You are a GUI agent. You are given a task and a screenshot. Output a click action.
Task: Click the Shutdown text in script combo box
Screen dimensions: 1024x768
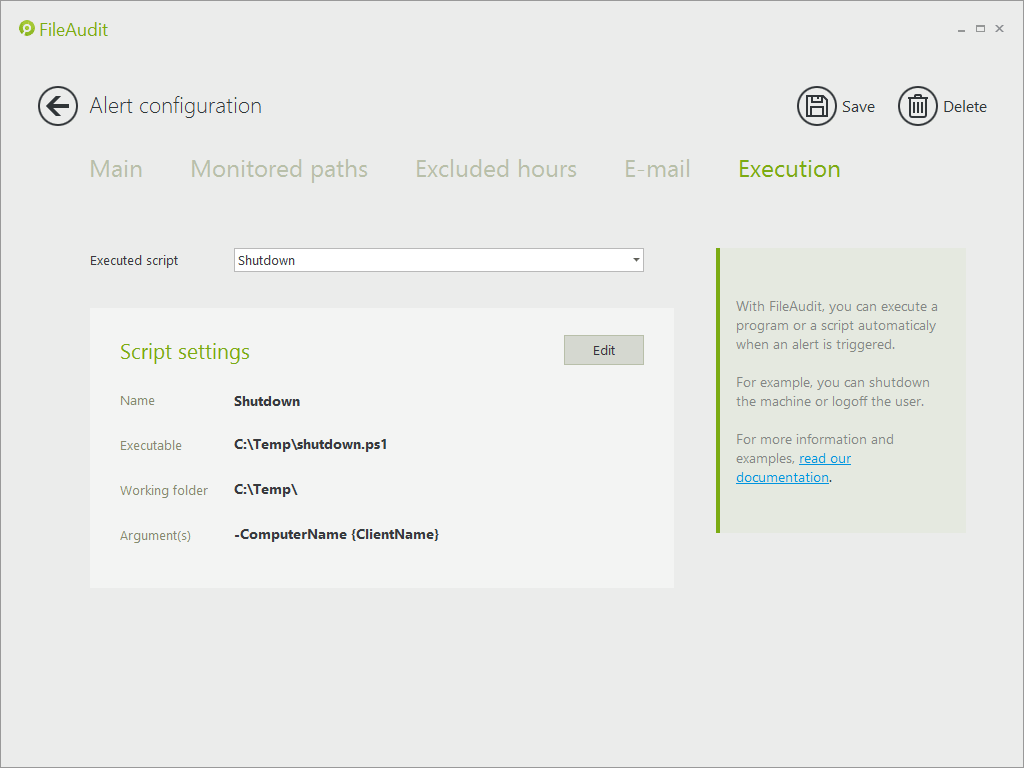[x=267, y=261]
